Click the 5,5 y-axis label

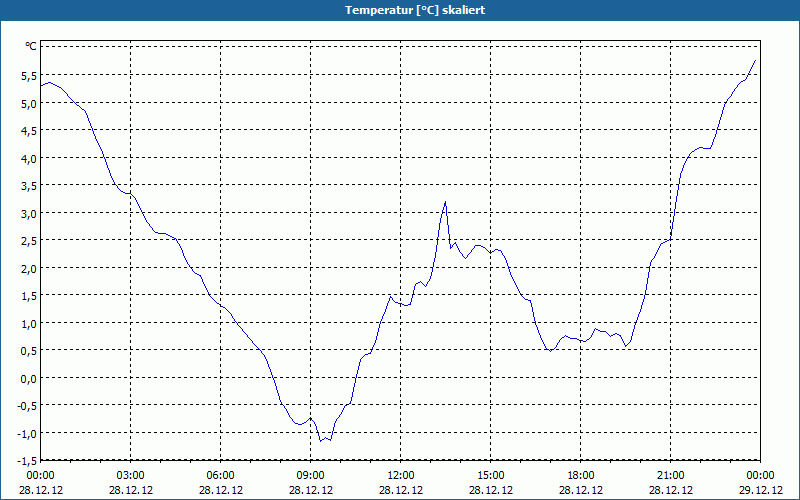(29, 76)
